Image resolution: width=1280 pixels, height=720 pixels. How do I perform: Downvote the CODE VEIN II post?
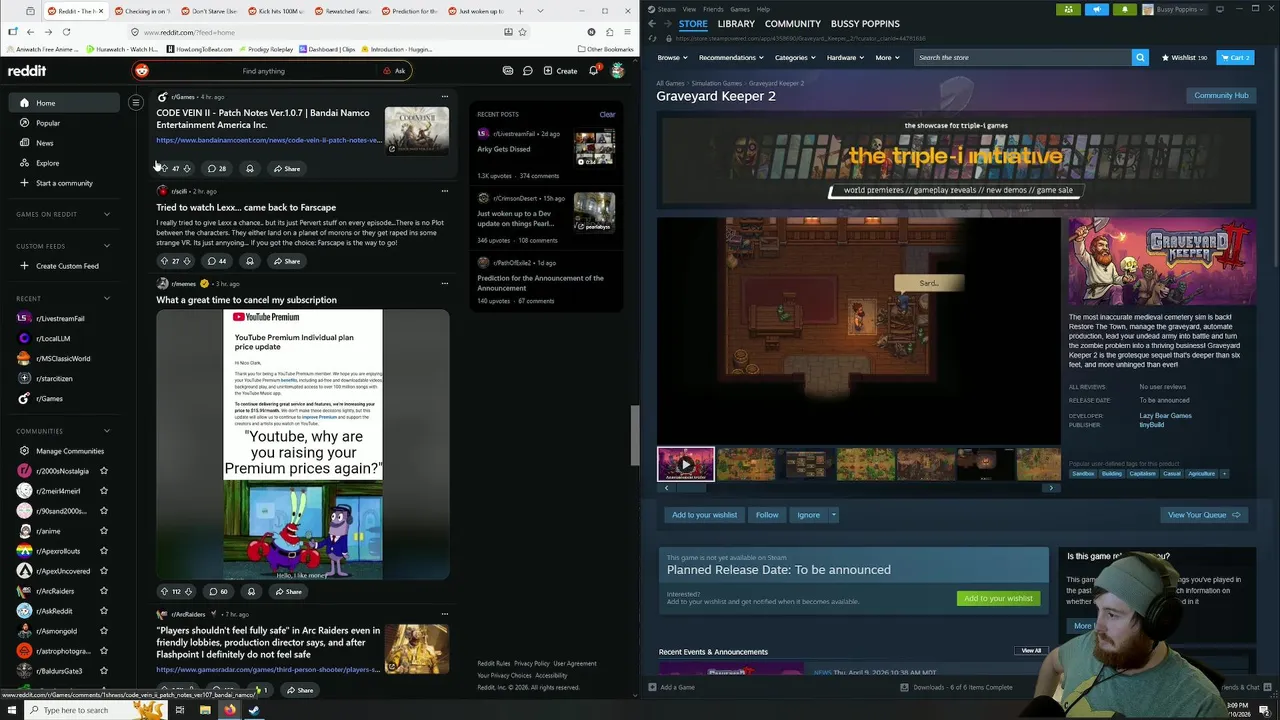coord(187,168)
